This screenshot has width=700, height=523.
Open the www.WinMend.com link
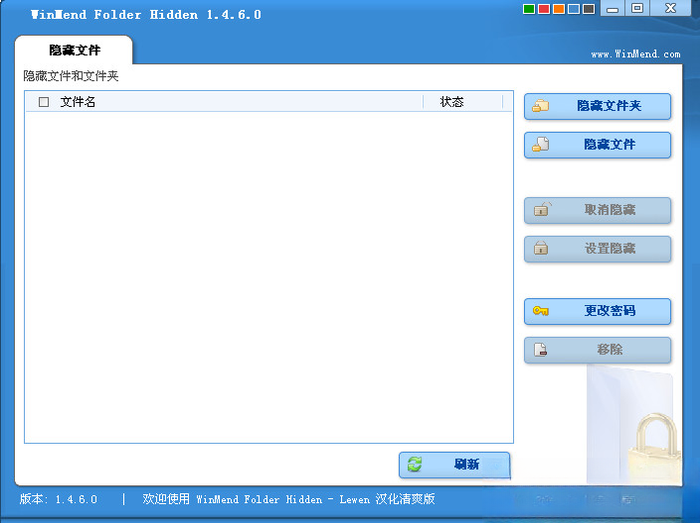tap(636, 54)
